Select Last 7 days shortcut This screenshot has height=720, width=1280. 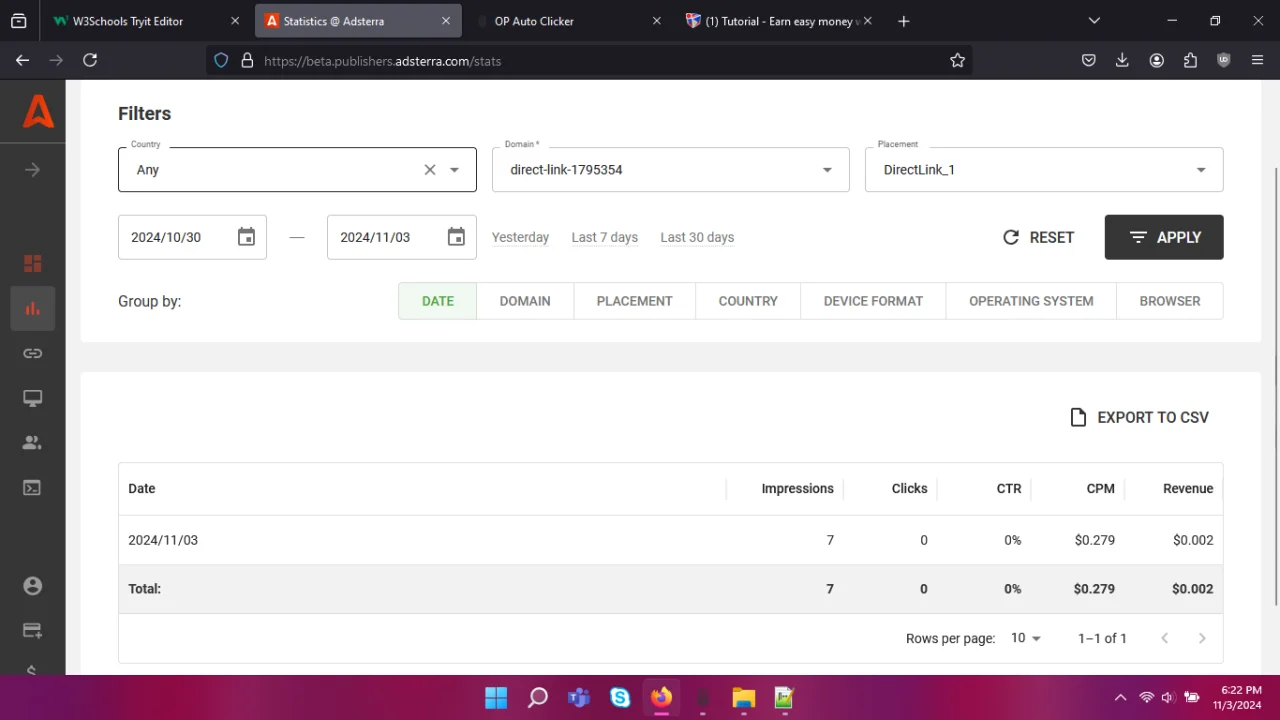pos(605,237)
